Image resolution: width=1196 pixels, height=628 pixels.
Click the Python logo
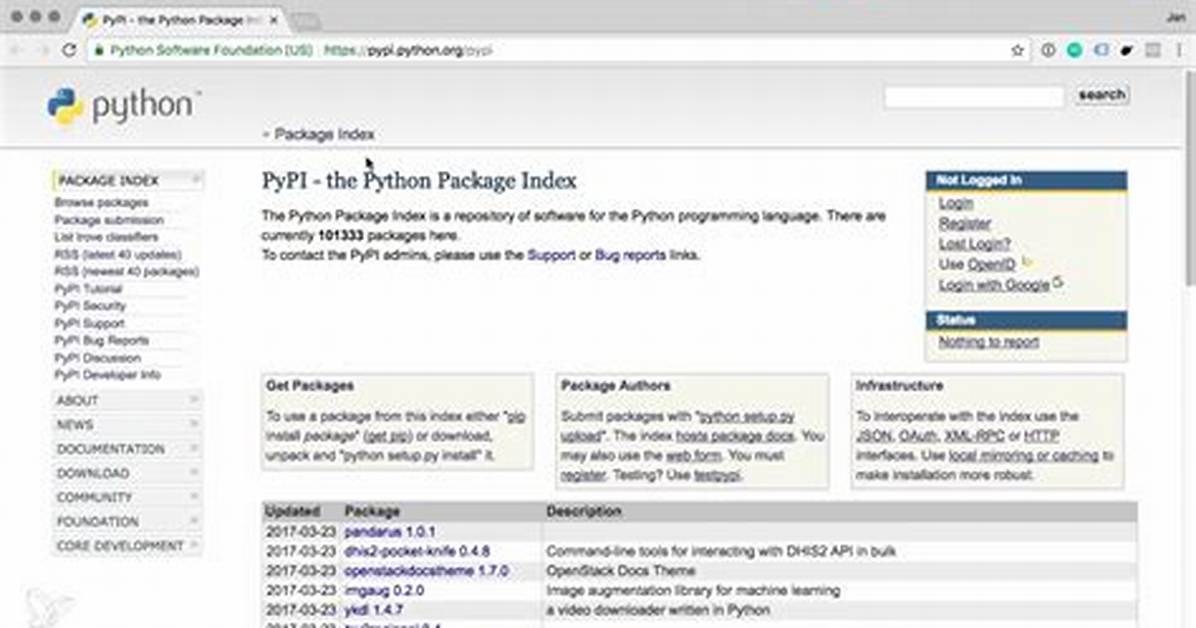pos(124,106)
